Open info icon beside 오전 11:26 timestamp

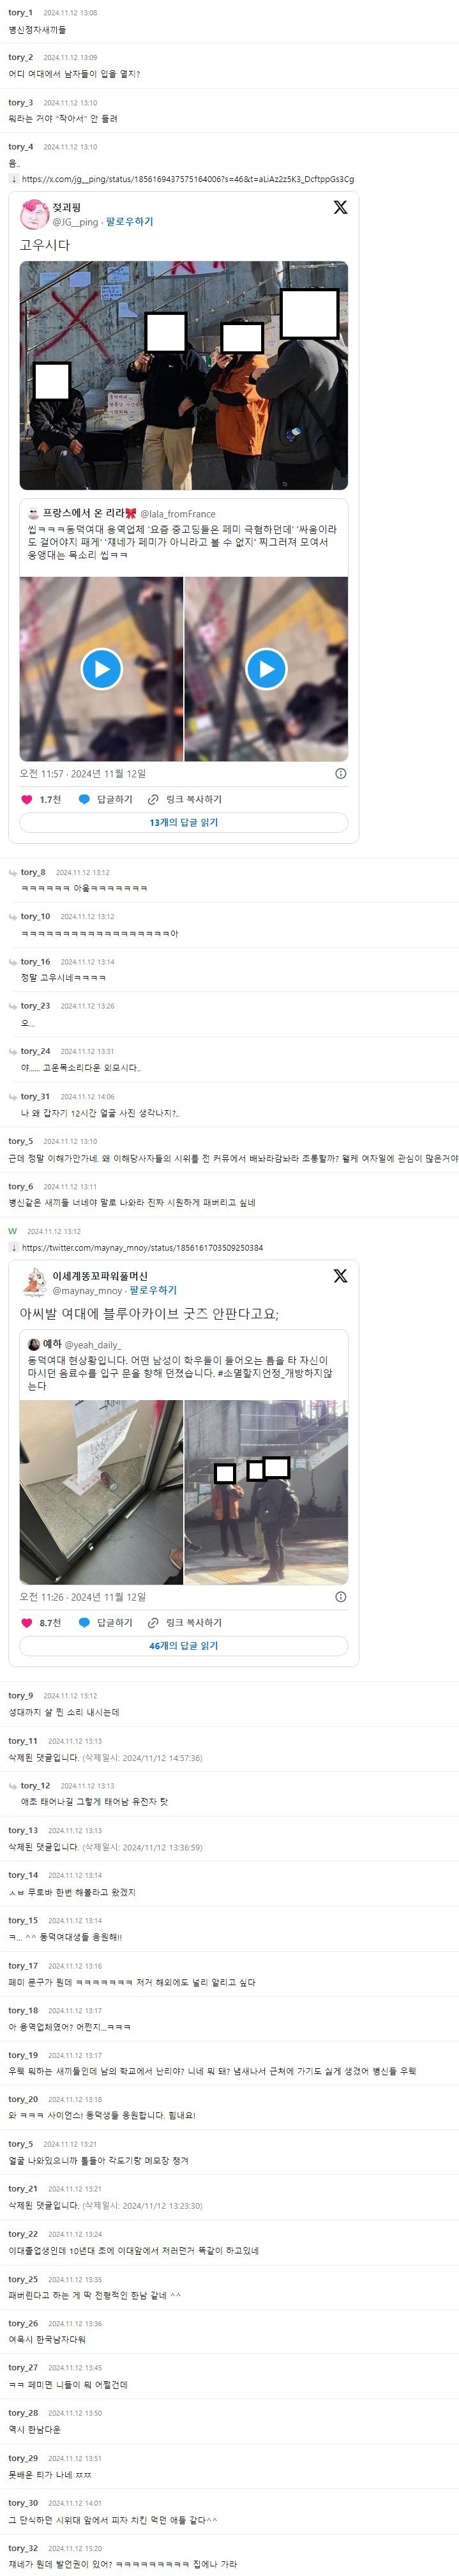[340, 1597]
